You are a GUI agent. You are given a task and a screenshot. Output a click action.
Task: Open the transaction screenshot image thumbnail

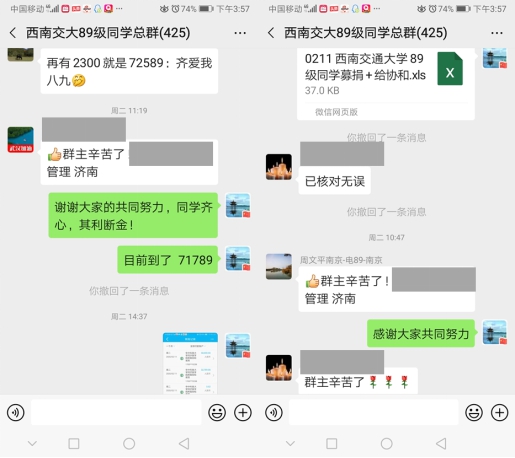190,363
